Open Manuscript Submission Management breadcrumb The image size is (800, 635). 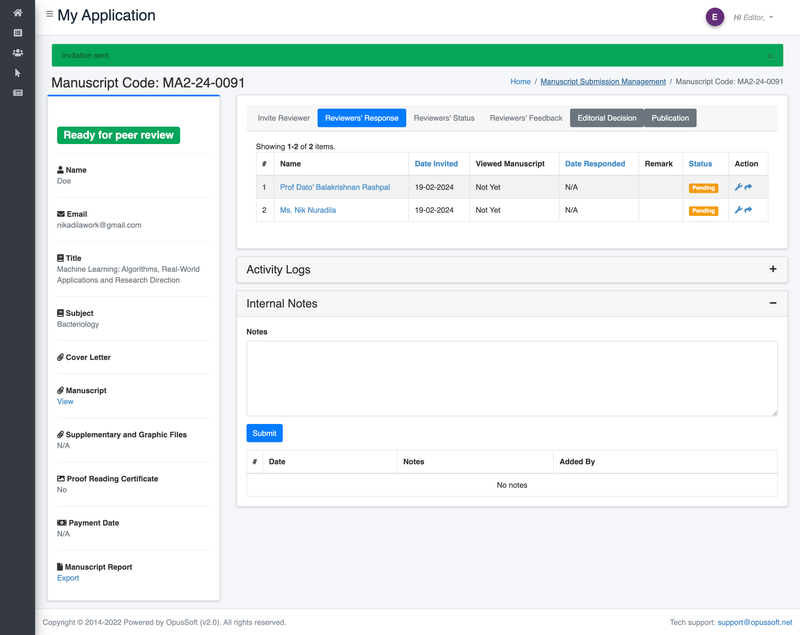[603, 82]
